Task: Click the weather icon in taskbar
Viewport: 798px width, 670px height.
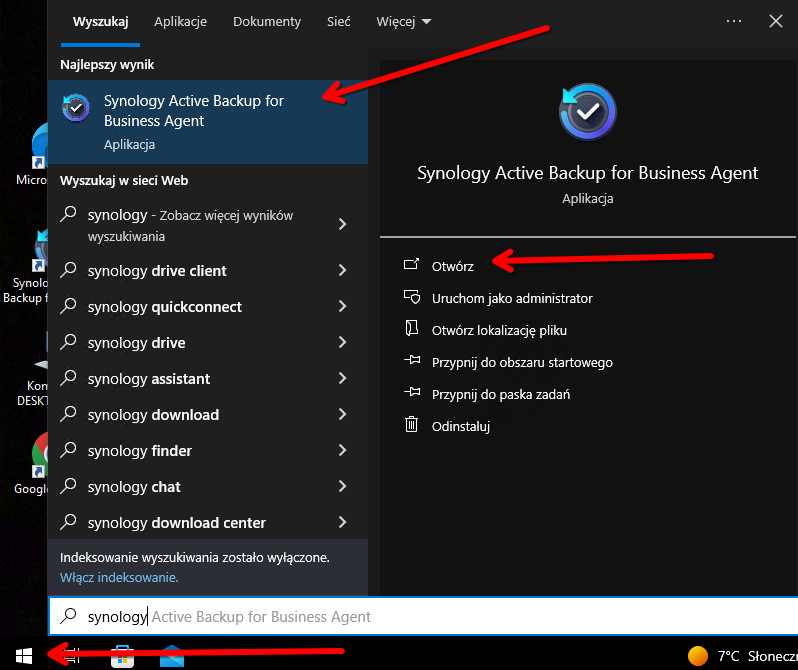Action: (698, 656)
